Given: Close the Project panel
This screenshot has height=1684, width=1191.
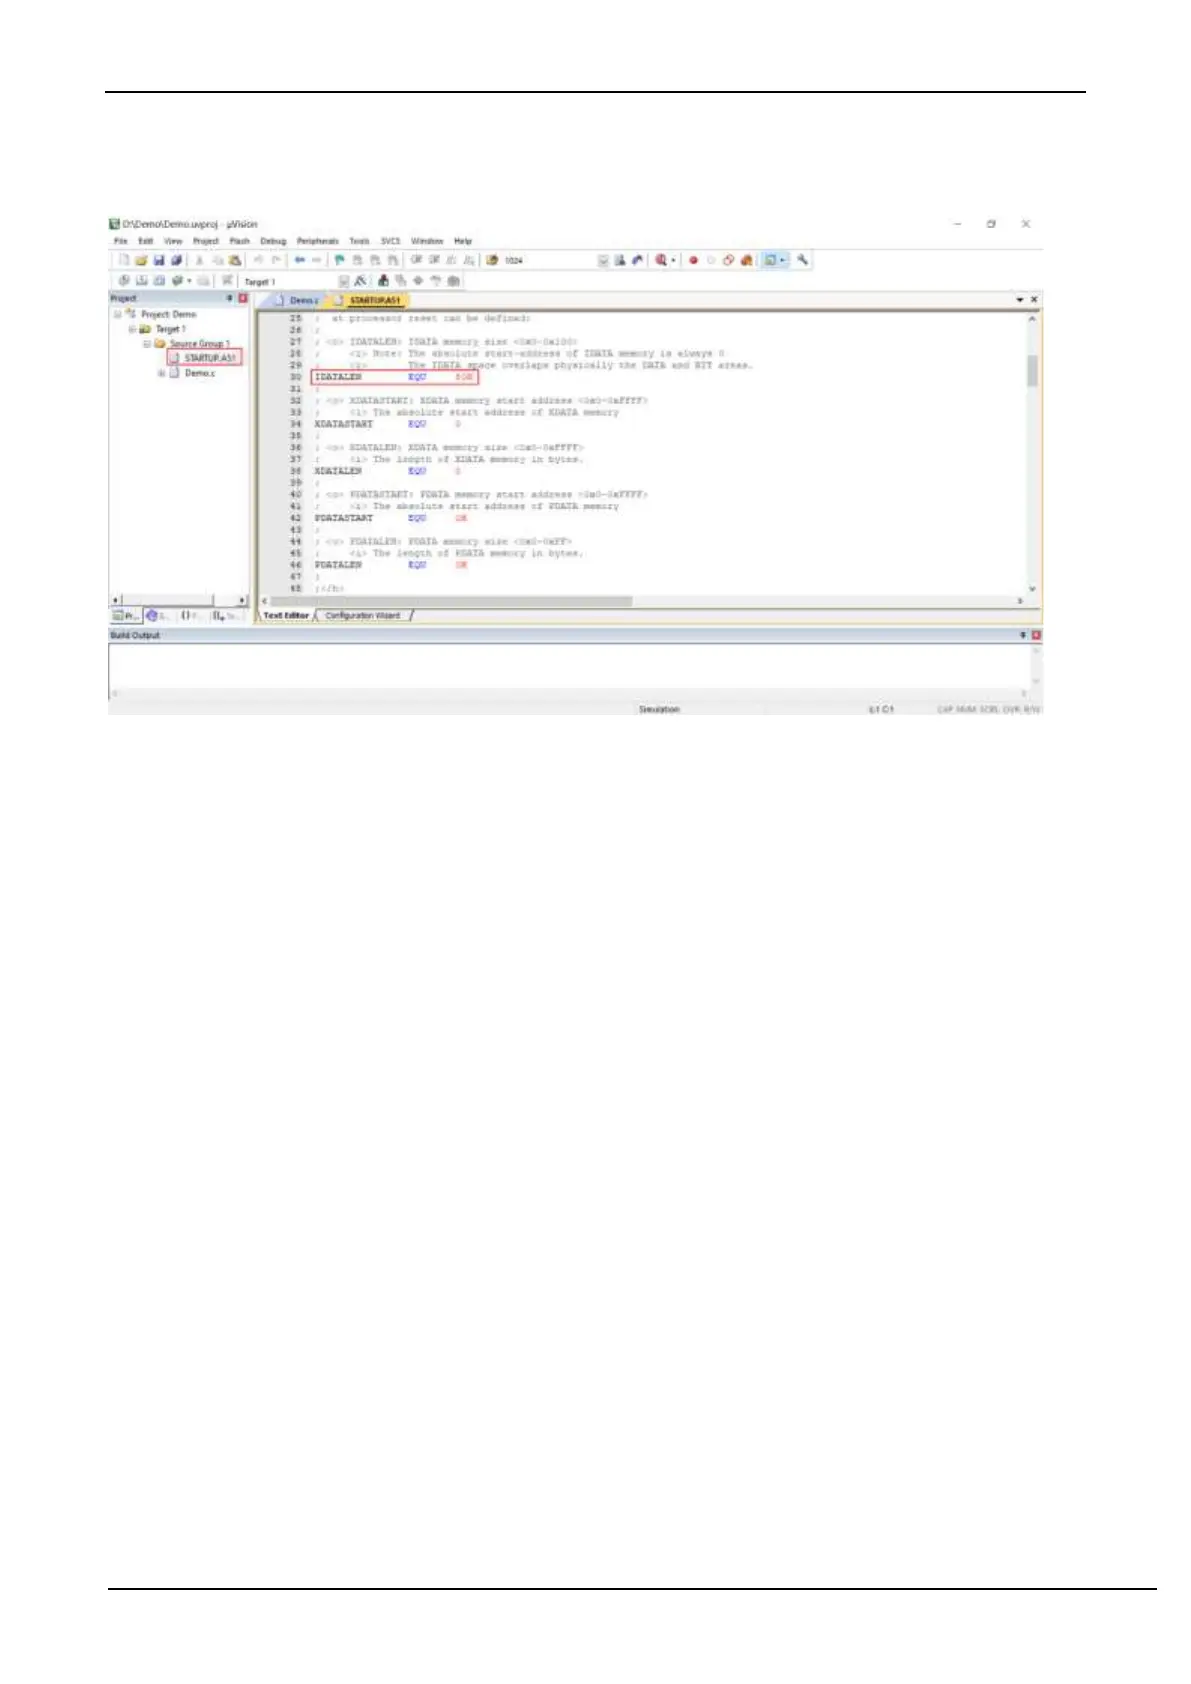Looking at the screenshot, I should click(x=242, y=298).
